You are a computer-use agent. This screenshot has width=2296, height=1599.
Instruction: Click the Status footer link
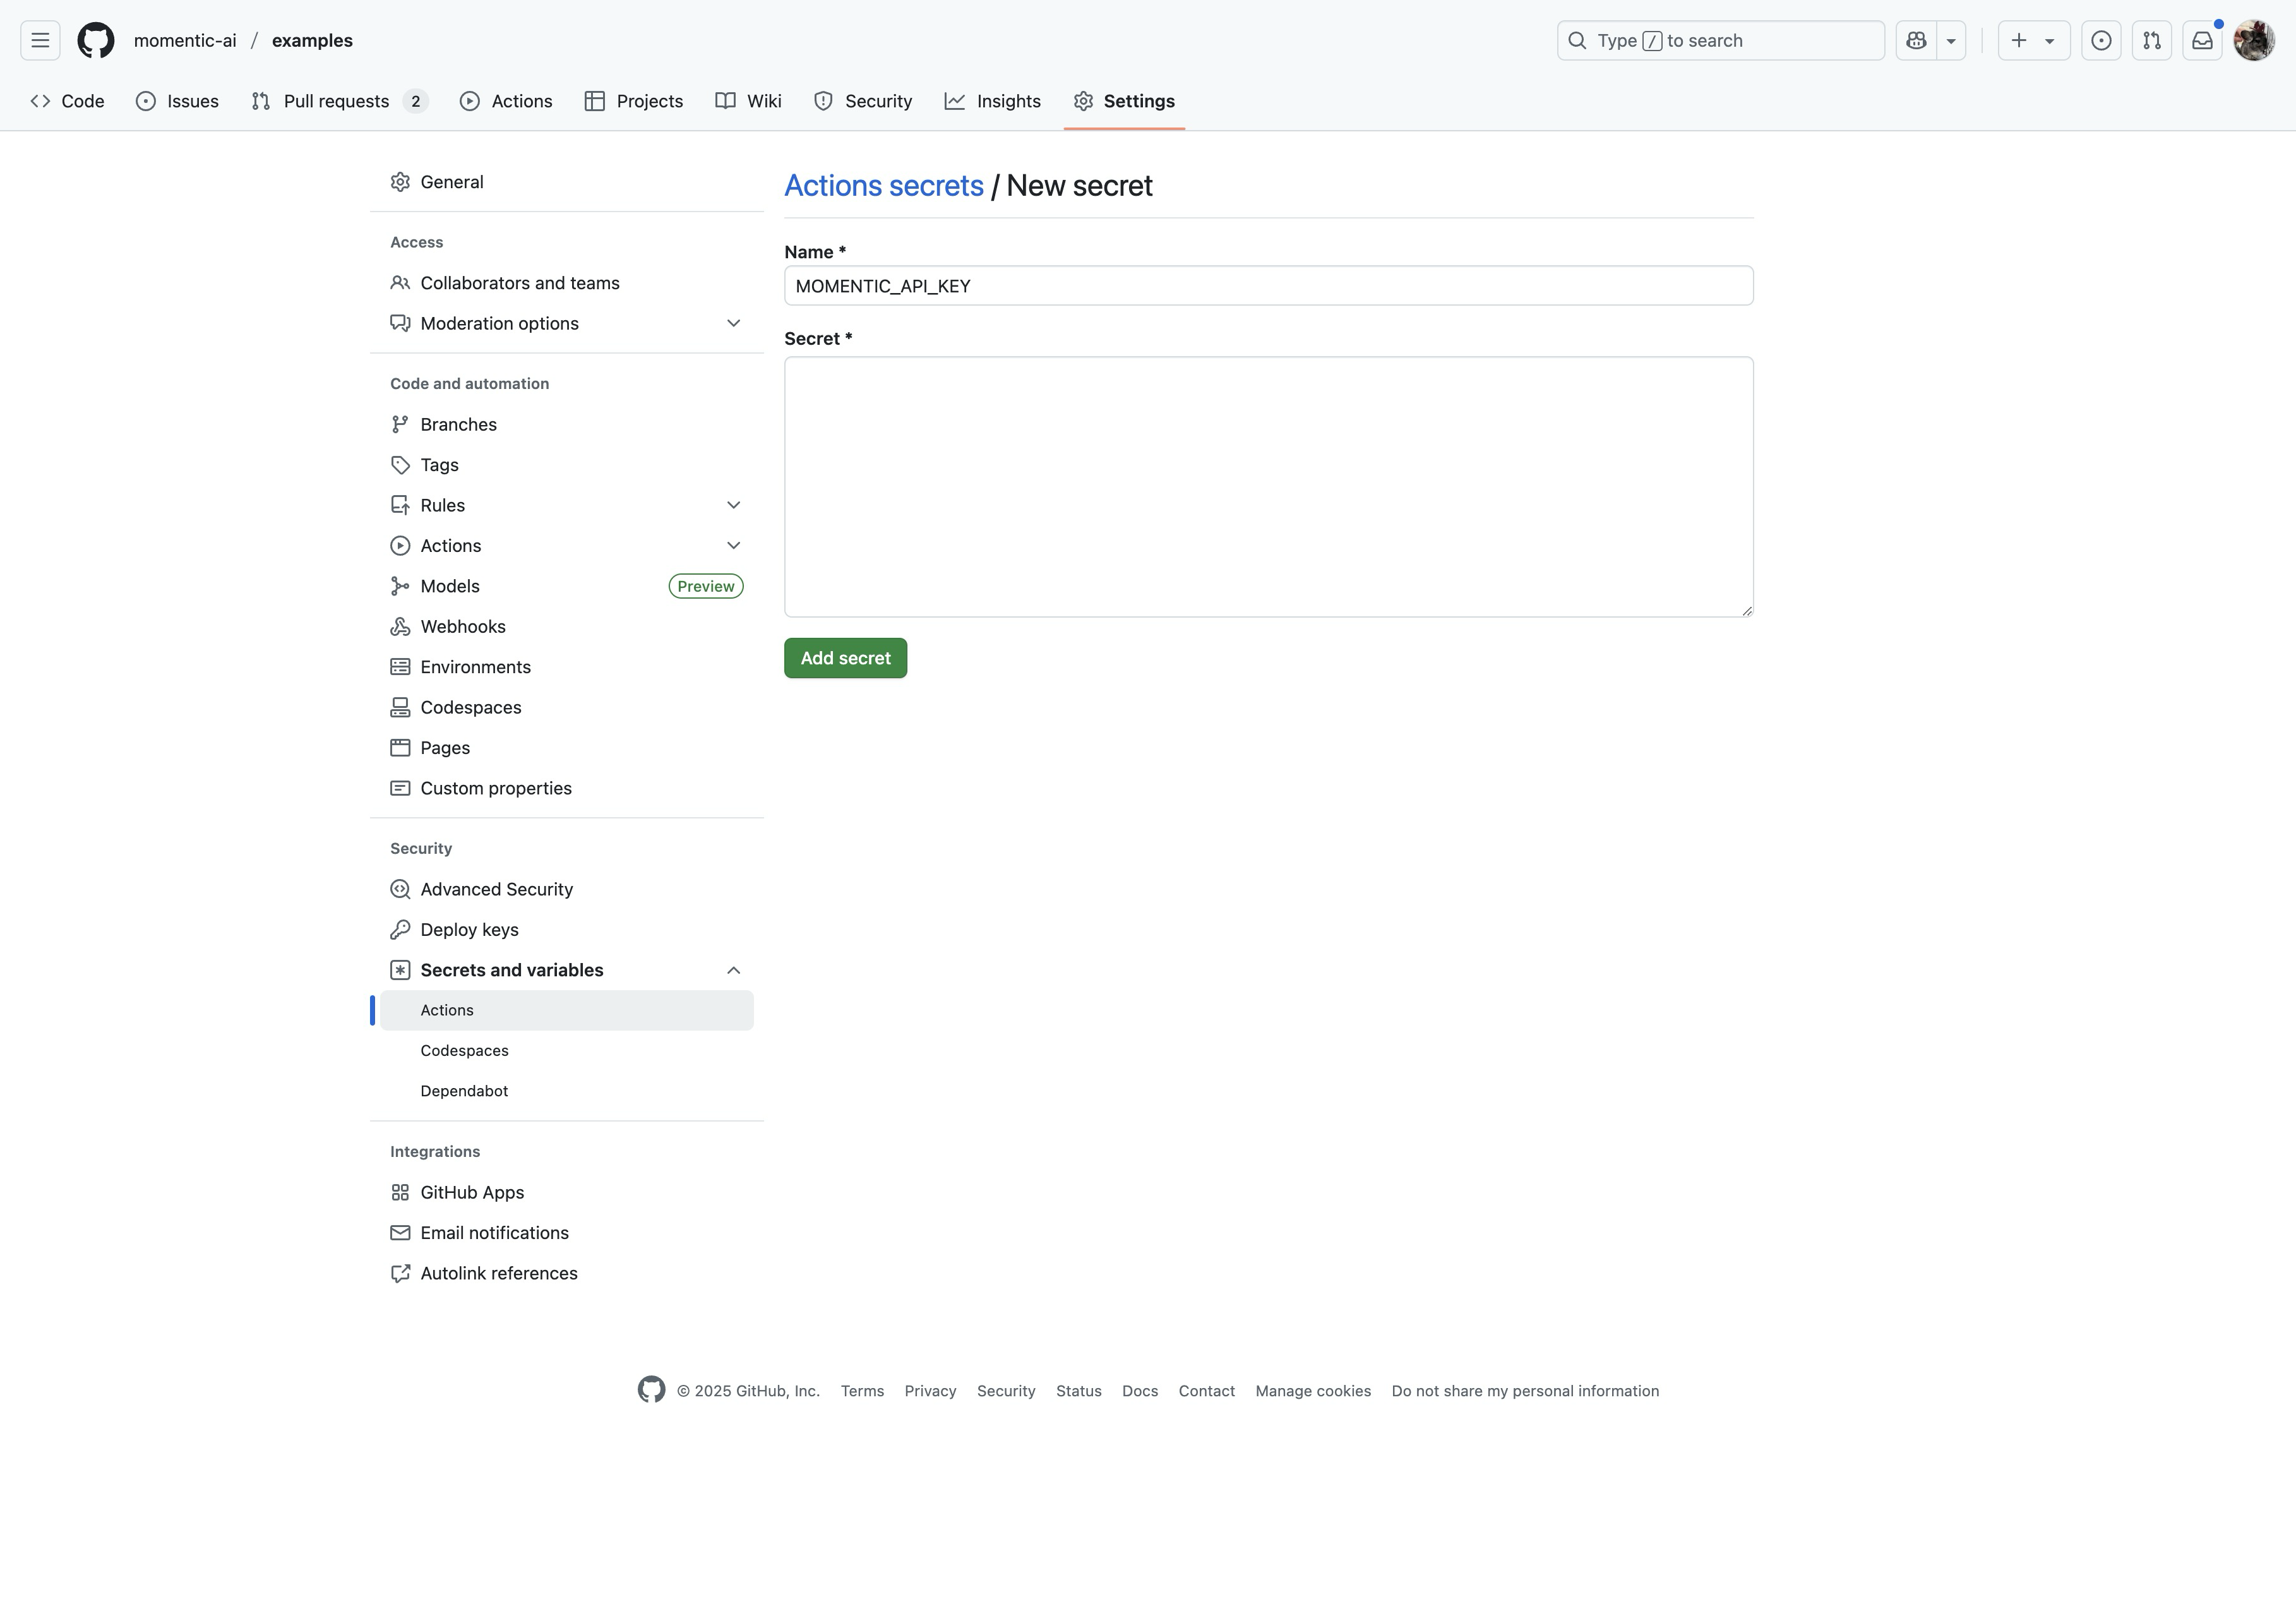pos(1078,1391)
